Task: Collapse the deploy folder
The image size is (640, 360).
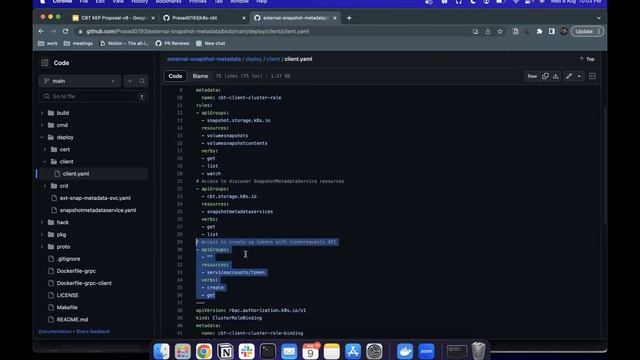Action: click(42, 137)
